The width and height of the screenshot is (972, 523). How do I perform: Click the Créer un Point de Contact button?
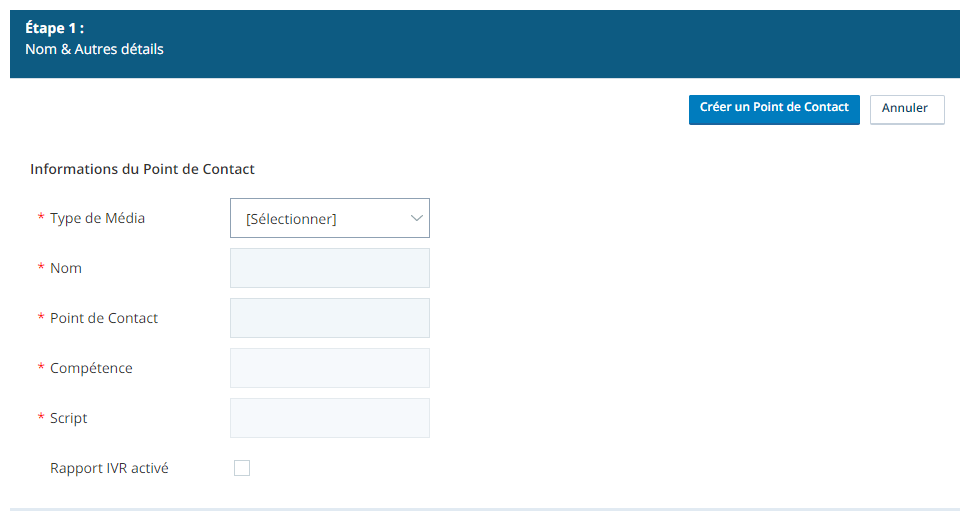[x=774, y=110]
